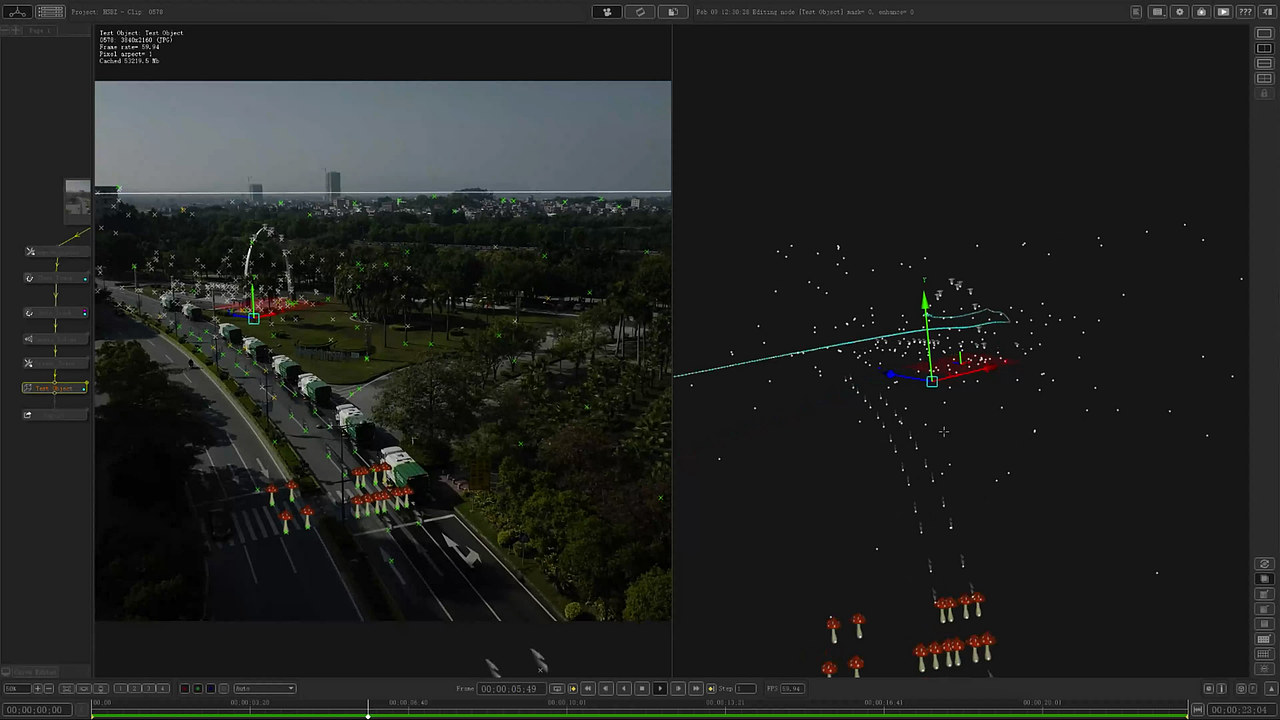Viewport: 1280px width, 720px height.
Task: Click the zoom percentage field
Action: tap(17, 688)
